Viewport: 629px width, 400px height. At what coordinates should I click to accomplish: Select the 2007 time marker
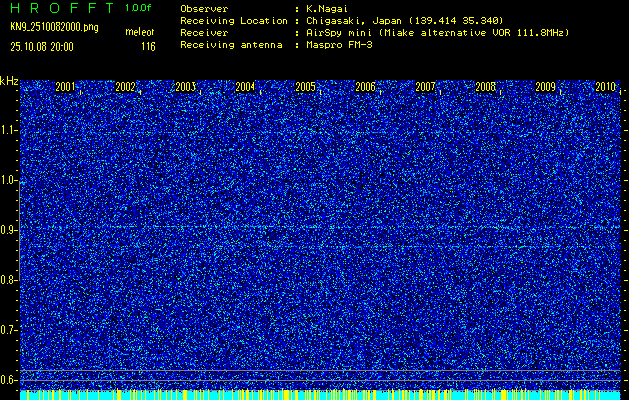coord(425,87)
